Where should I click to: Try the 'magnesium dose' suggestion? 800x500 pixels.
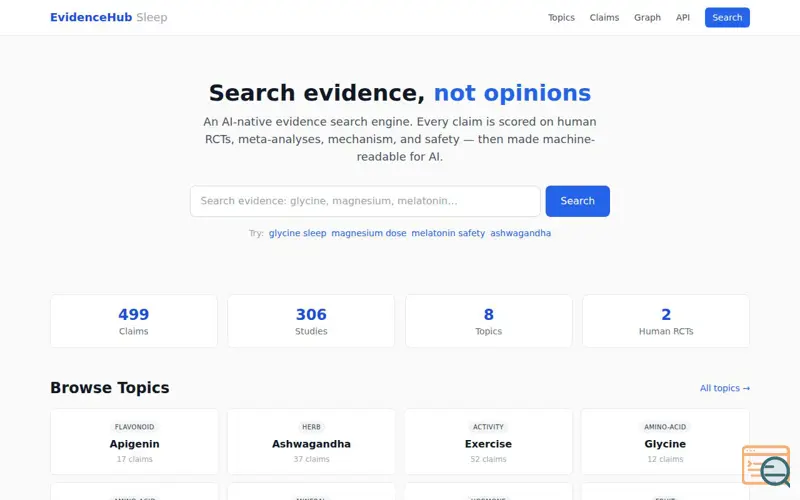pyautogui.click(x=368, y=233)
